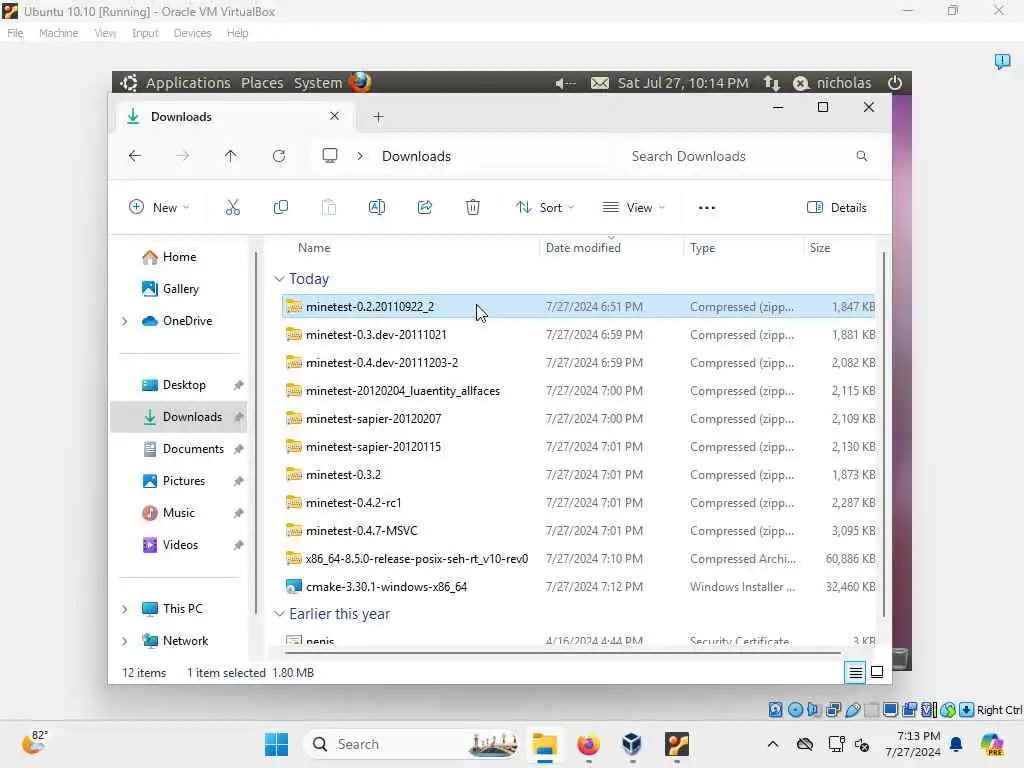The image size is (1024, 768).
Task: Sort by the Name column header
Action: point(314,248)
